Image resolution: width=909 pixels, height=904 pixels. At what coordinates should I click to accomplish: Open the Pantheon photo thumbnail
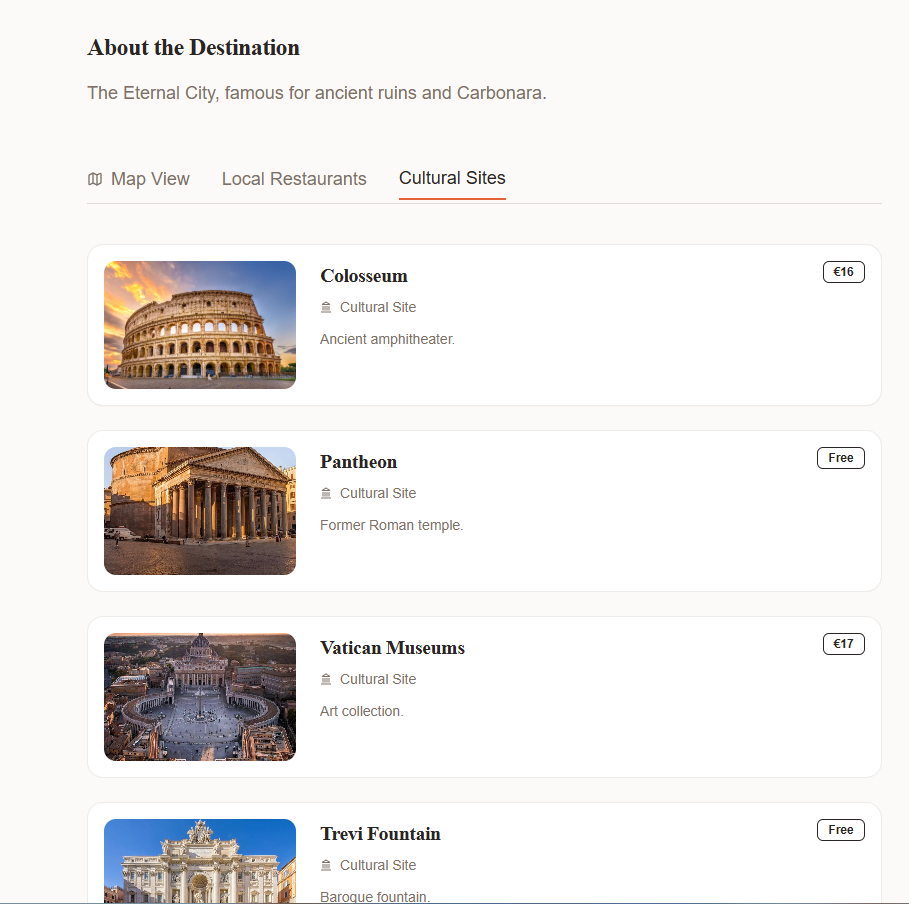pos(200,511)
